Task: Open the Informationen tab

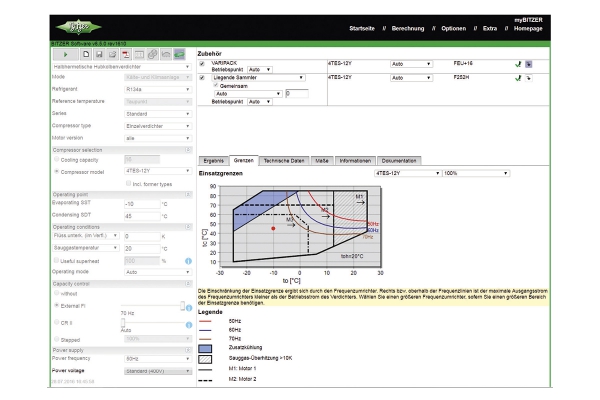Action: [x=355, y=161]
